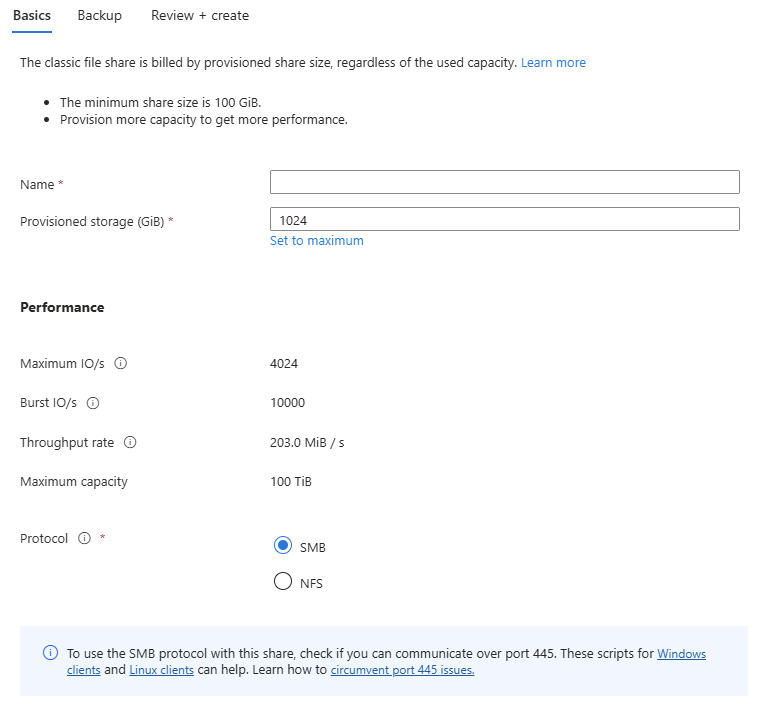760x705 pixels.
Task: Click the minimum share size bullet text
Action: click(160, 103)
